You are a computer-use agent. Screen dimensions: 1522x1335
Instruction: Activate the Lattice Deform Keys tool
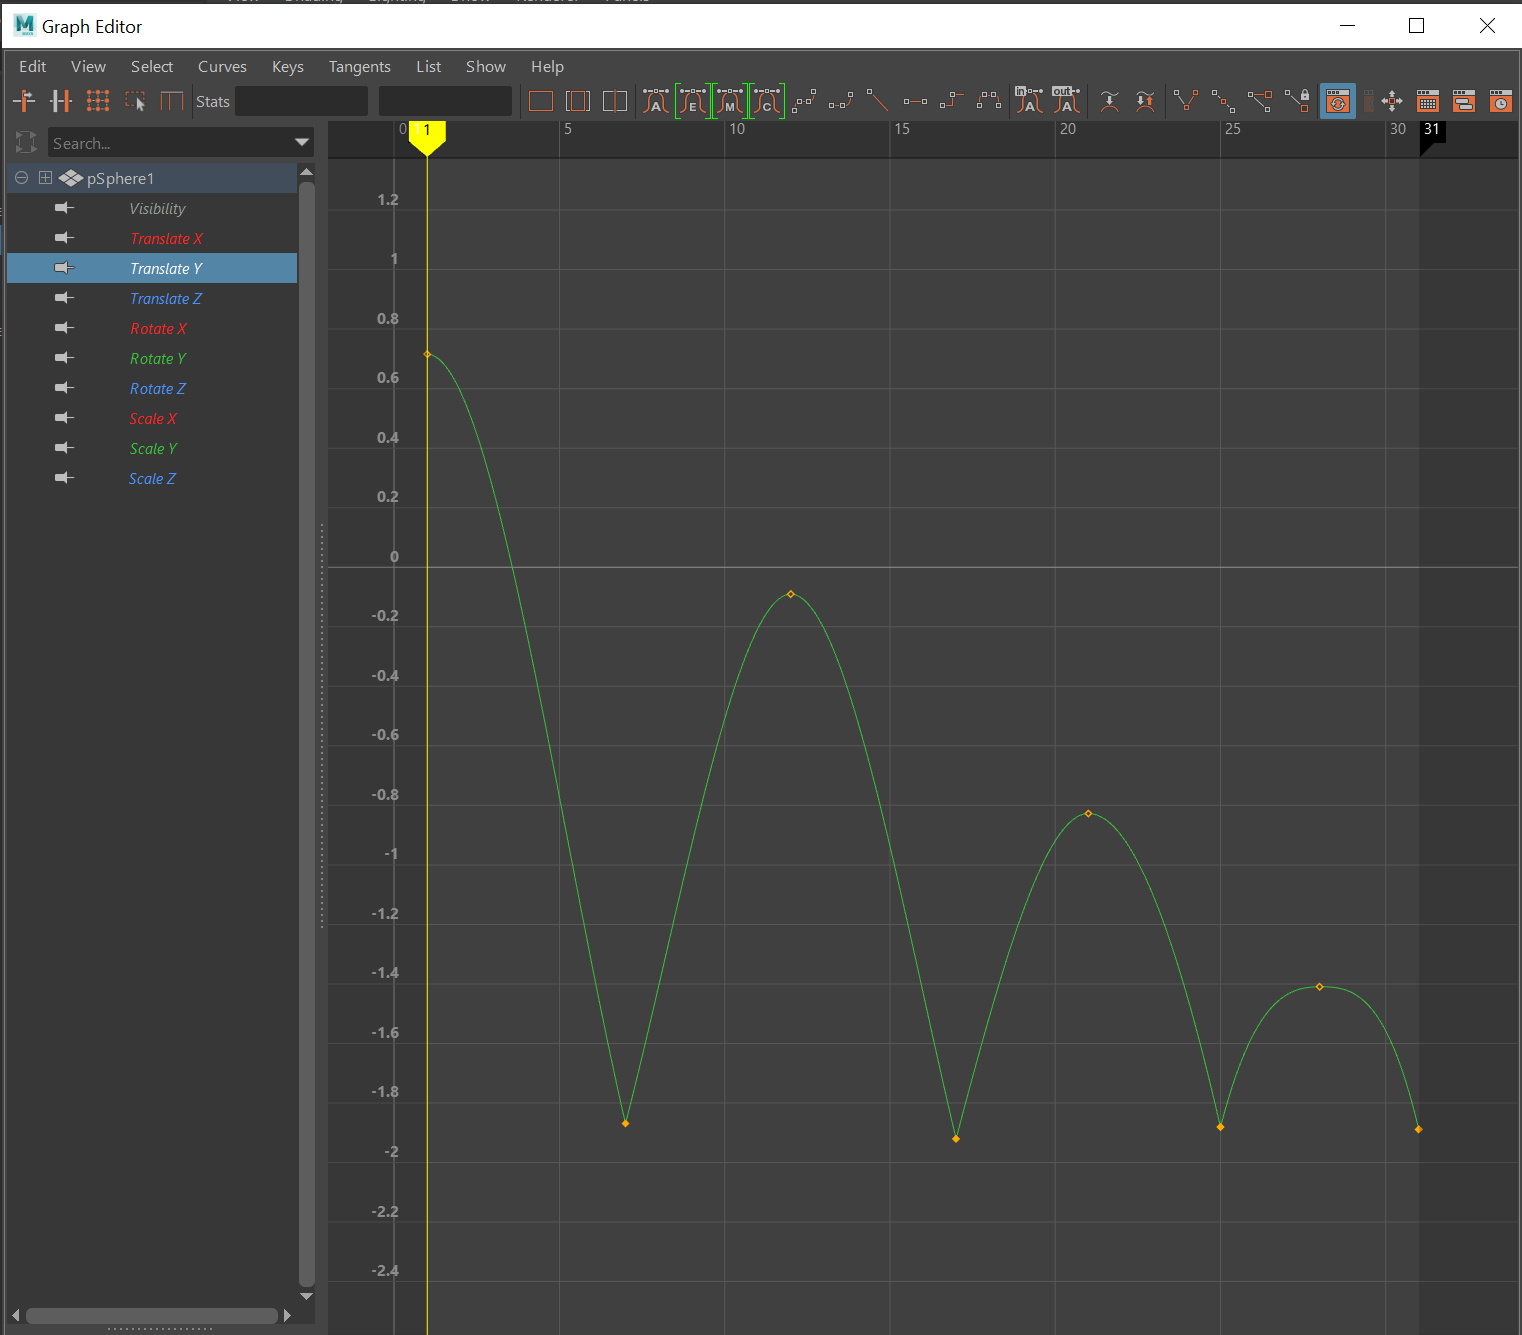98,101
